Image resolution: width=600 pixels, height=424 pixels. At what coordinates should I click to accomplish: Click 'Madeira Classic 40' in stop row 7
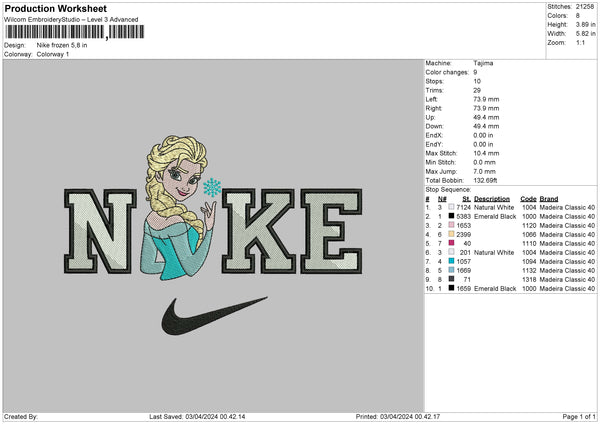pos(567,261)
